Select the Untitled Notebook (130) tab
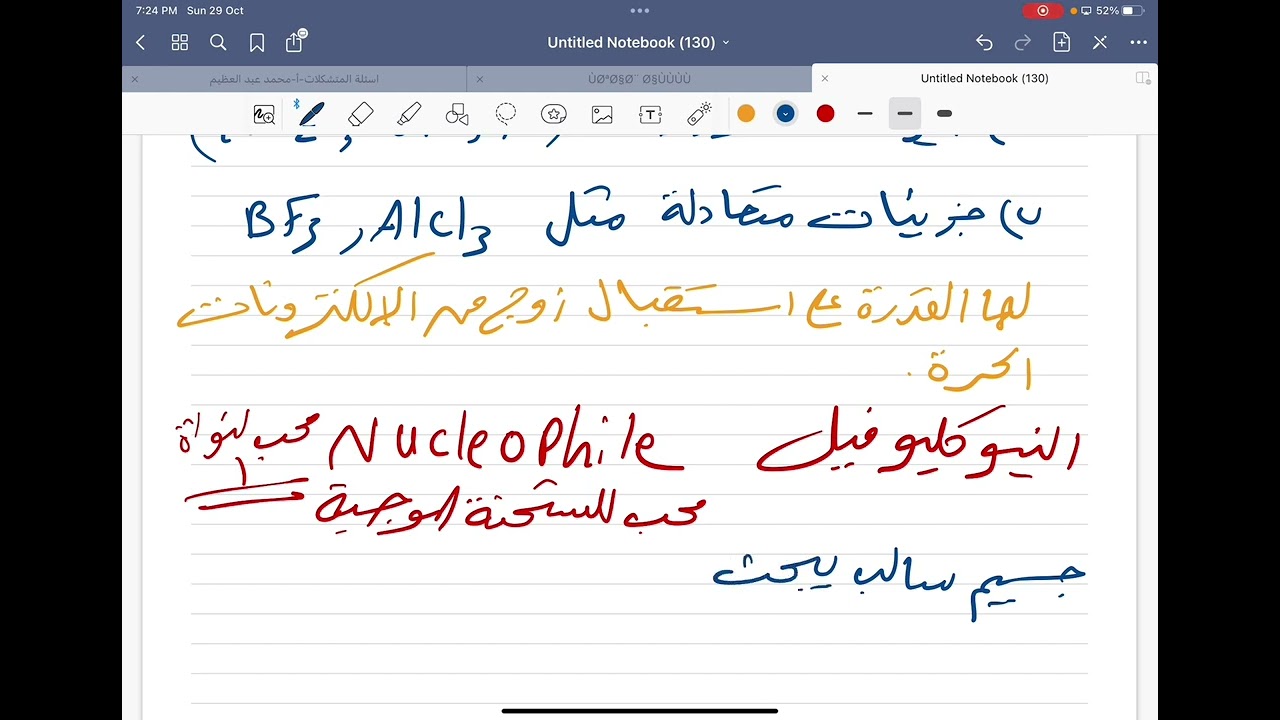Viewport: 1280px width, 720px height. (x=984, y=78)
